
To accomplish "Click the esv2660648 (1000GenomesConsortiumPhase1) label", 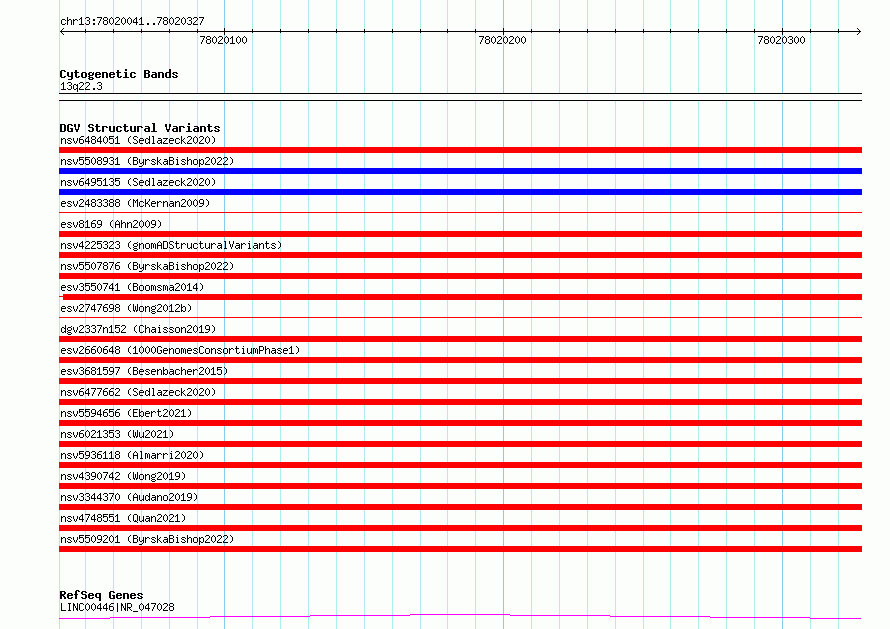I will 180,350.
